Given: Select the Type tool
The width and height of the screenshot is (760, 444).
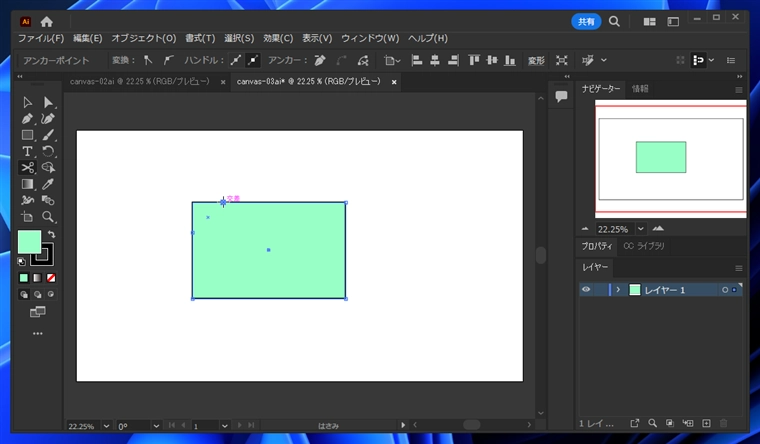Looking at the screenshot, I should point(27,151).
